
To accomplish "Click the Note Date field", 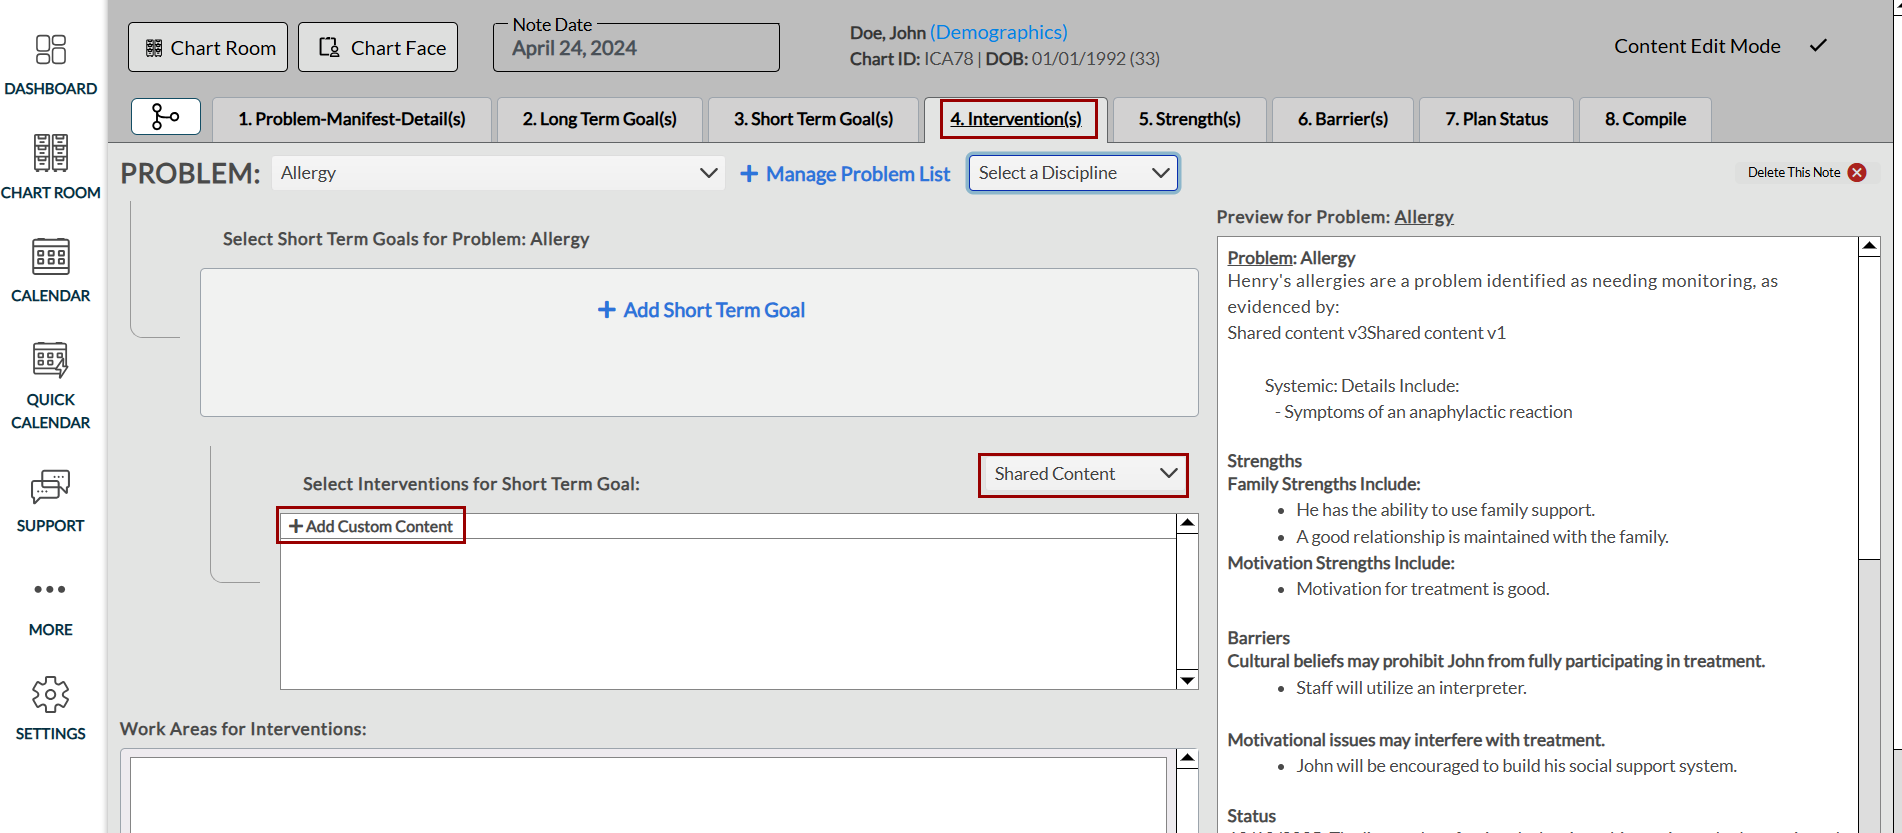I will 636,49.
